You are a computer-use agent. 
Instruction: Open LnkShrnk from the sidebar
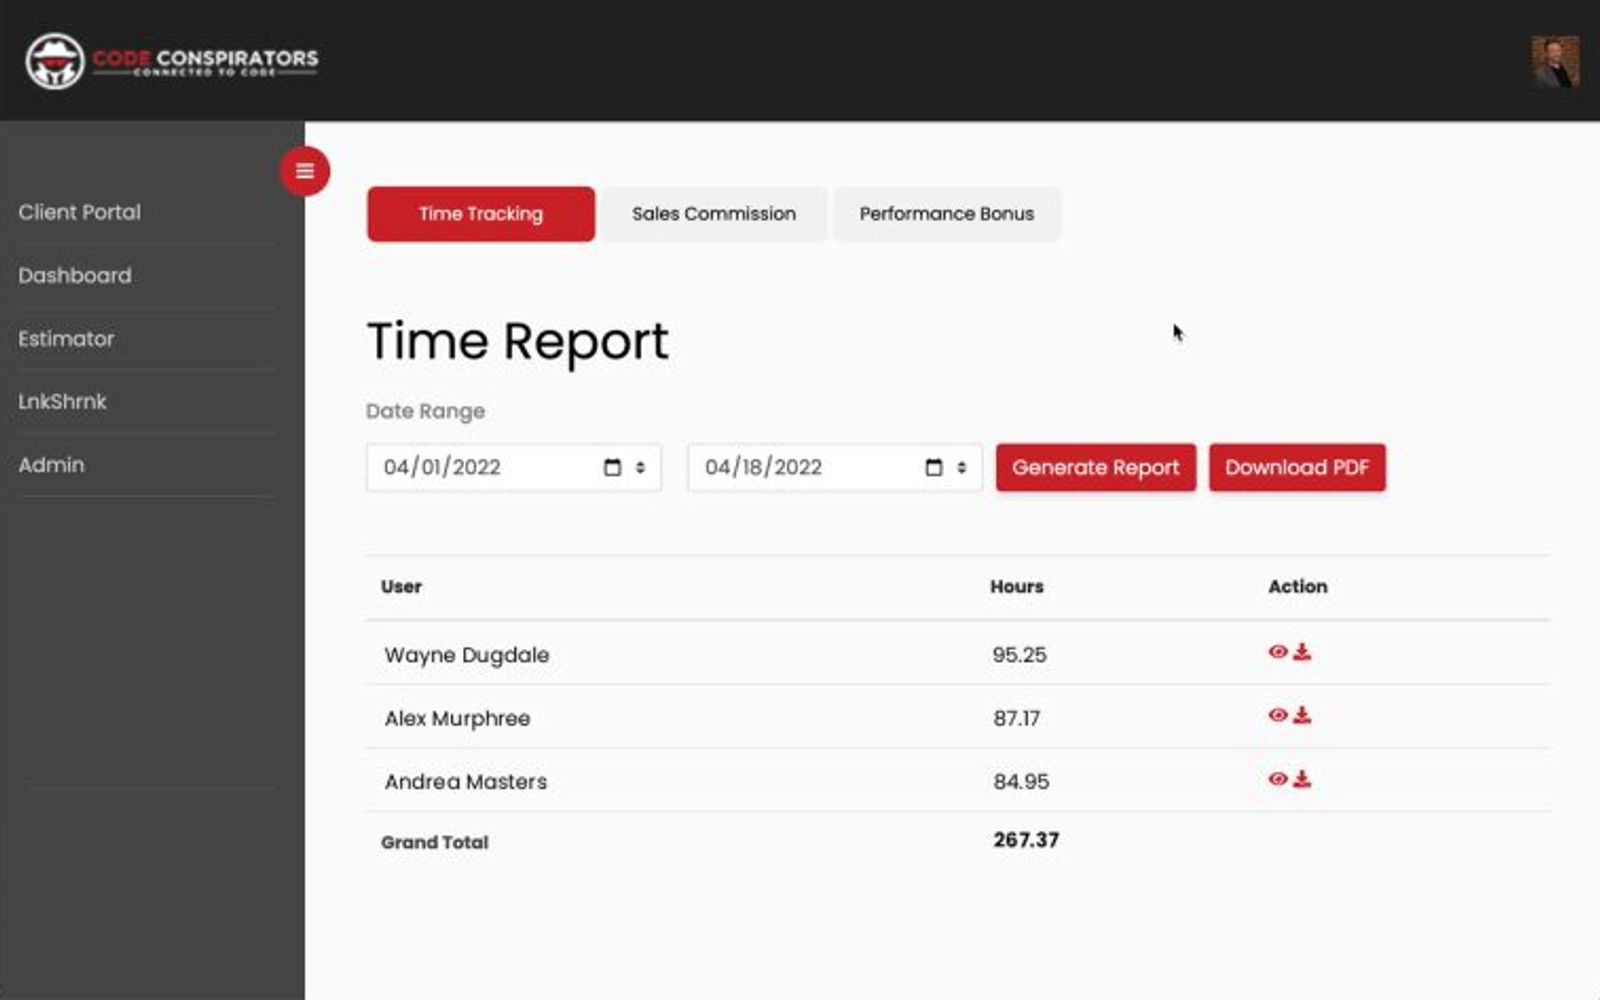(62, 401)
